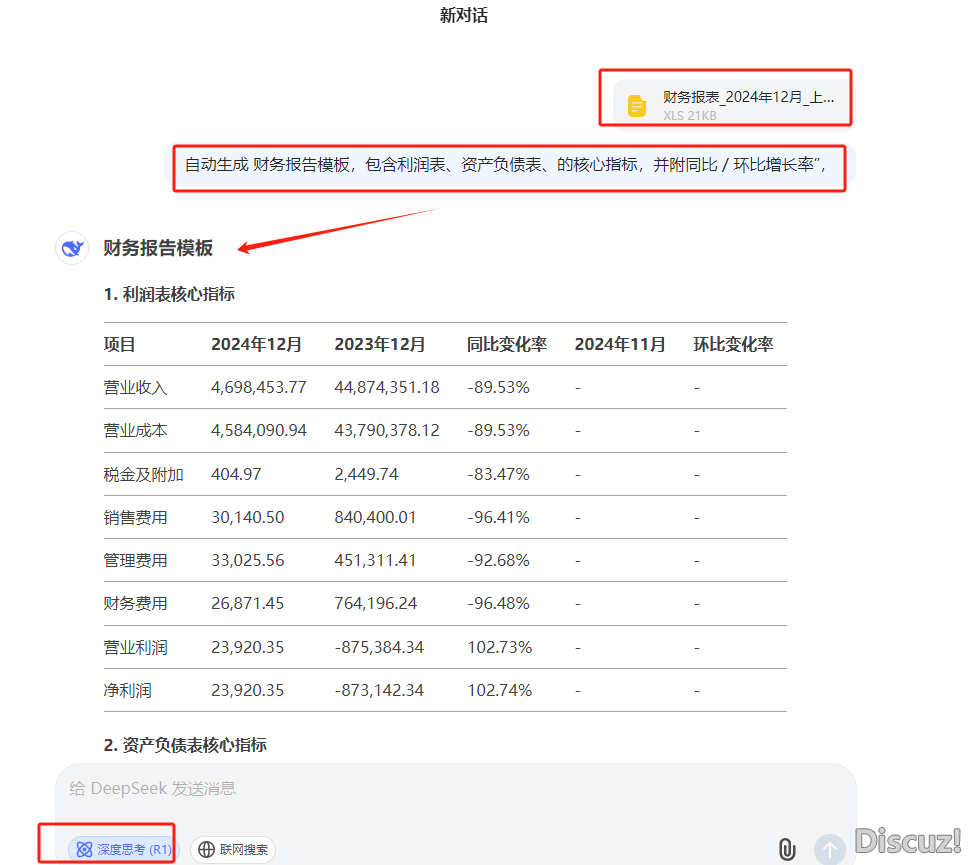Click the value 451,311.41
978x865 pixels.
(375, 560)
